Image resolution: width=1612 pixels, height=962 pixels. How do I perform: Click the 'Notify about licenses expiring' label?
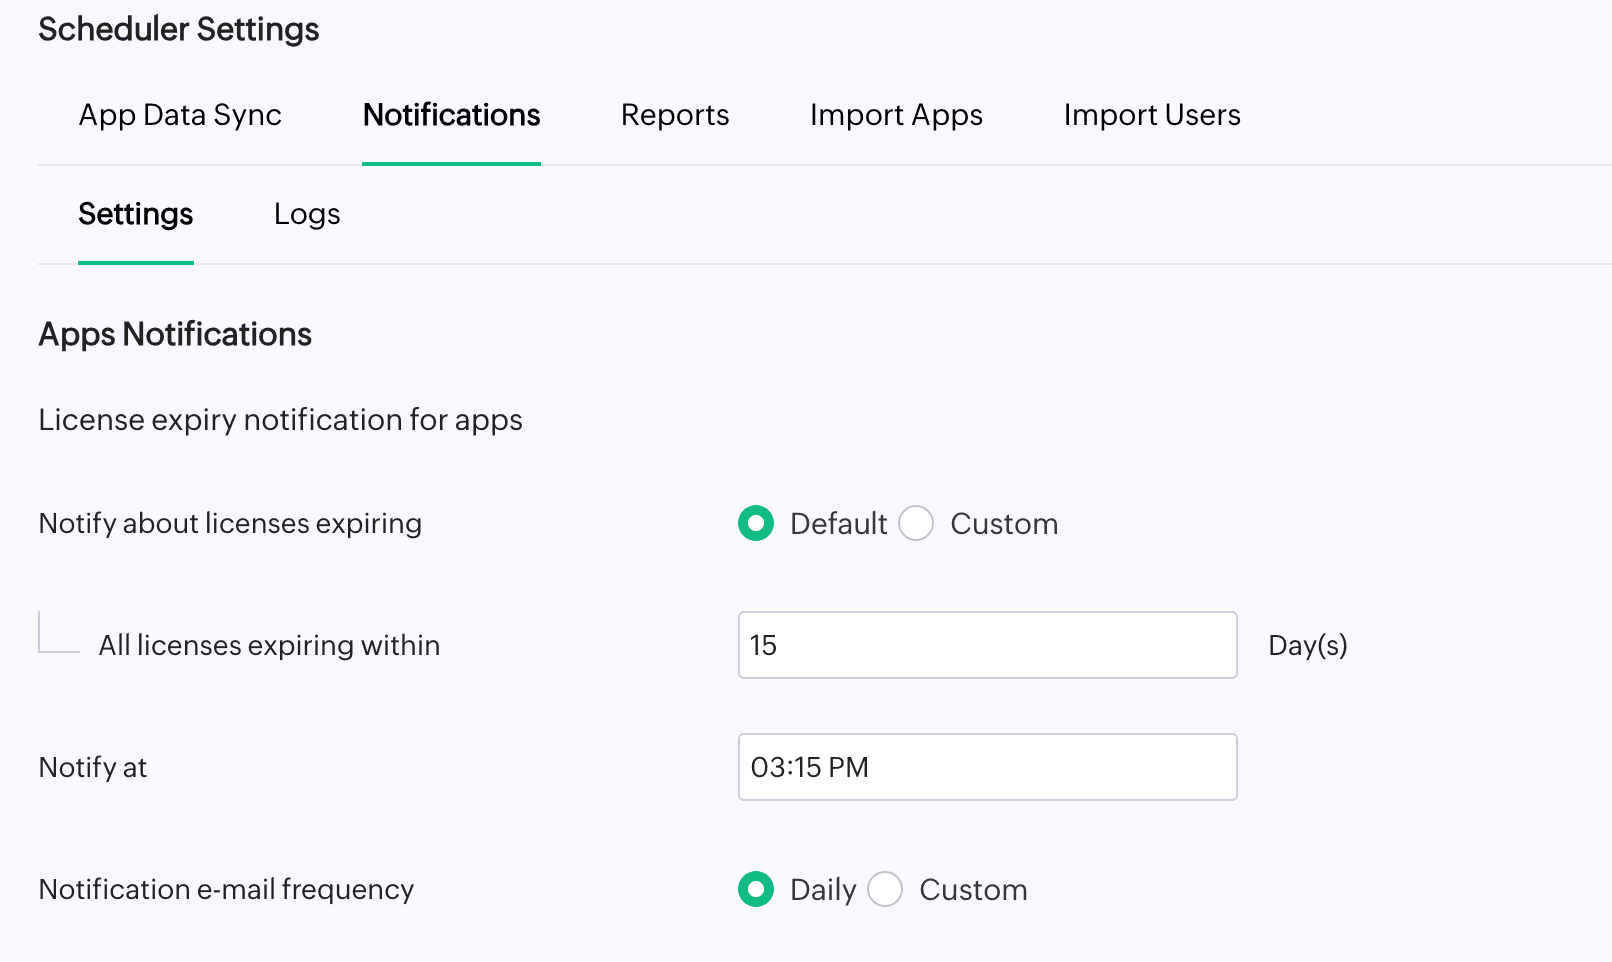pos(230,523)
